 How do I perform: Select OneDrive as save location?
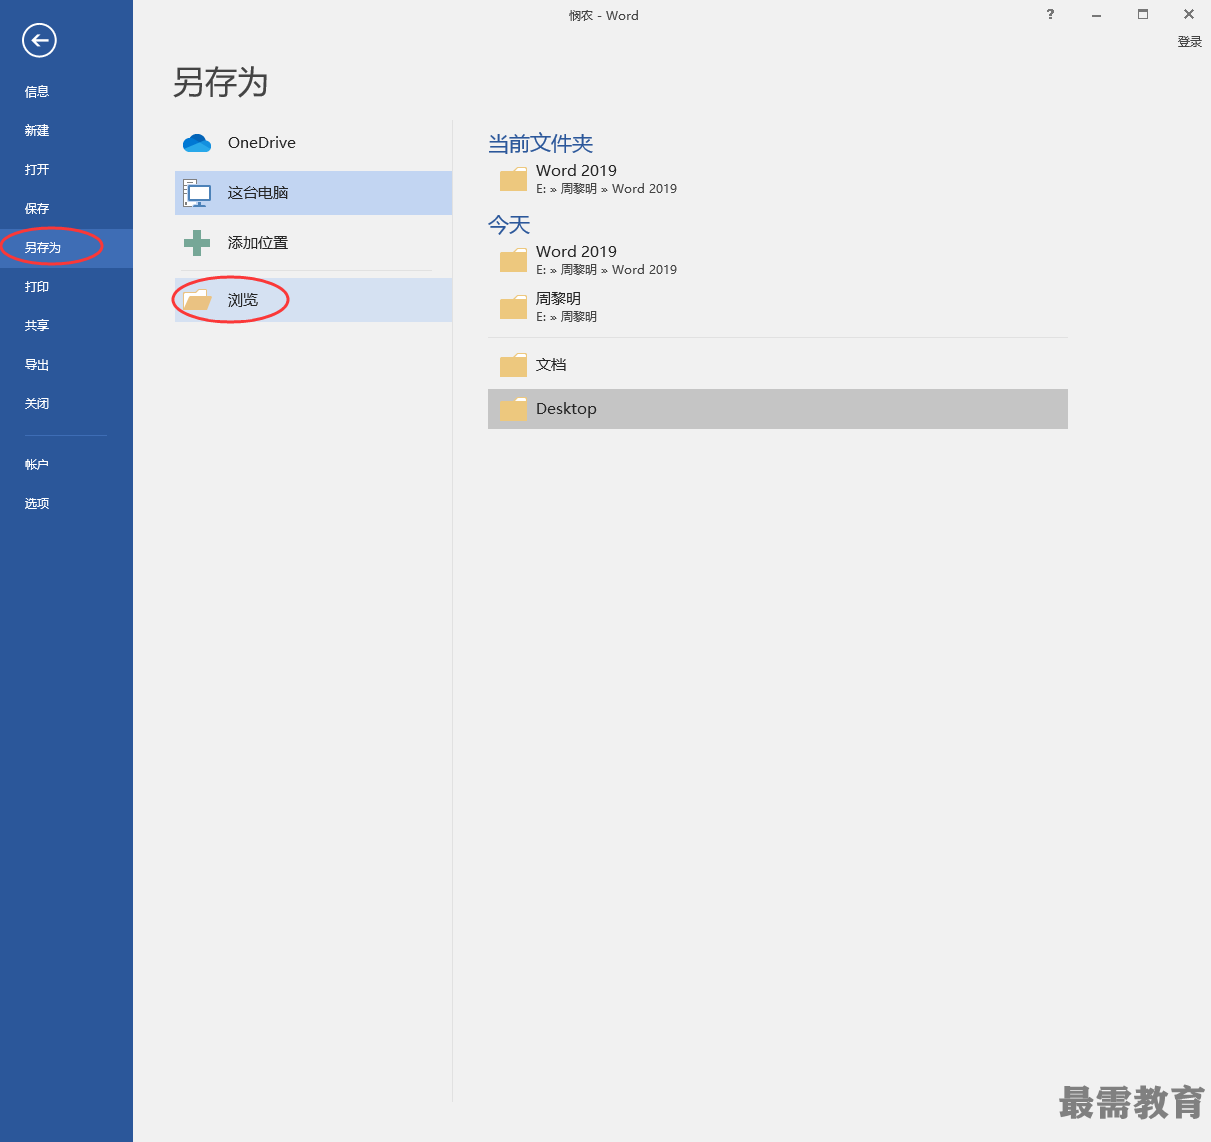click(313, 143)
